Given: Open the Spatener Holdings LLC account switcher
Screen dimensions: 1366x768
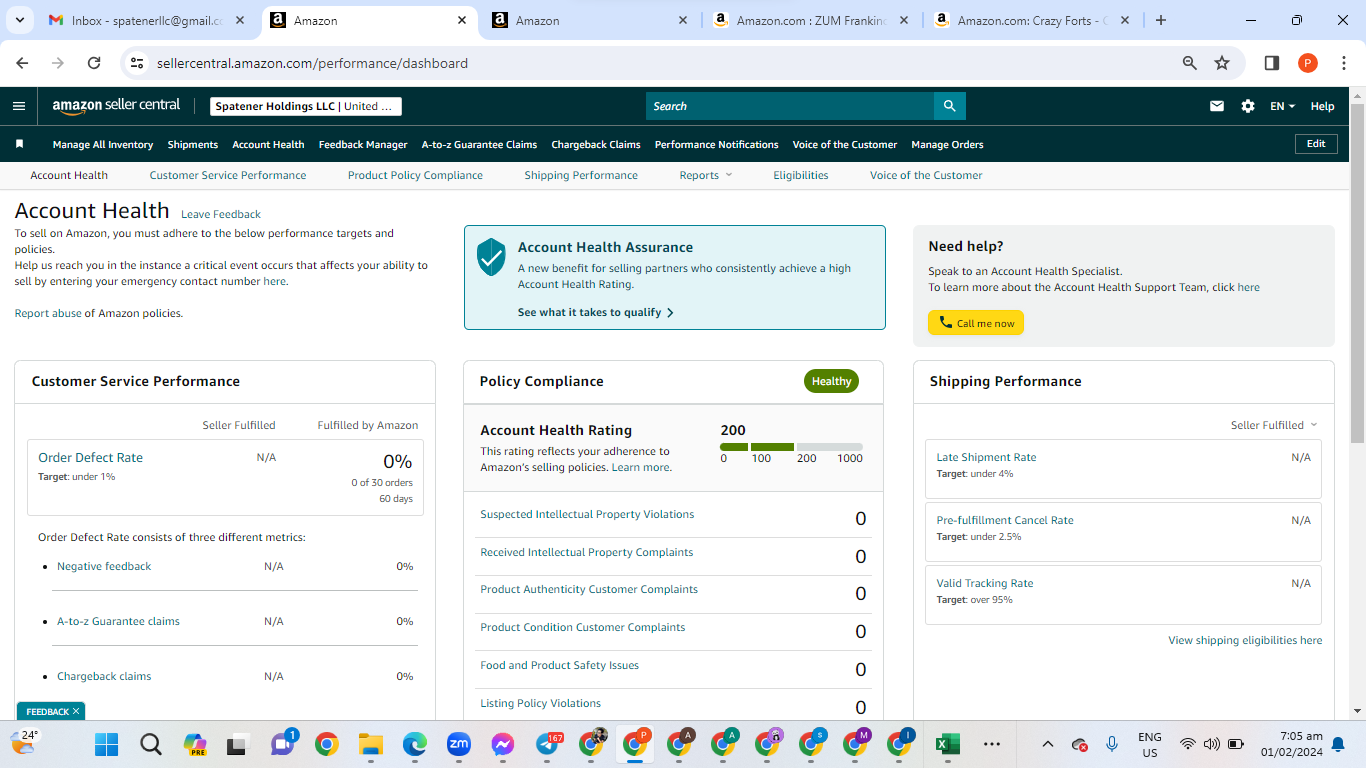Looking at the screenshot, I should (x=306, y=106).
